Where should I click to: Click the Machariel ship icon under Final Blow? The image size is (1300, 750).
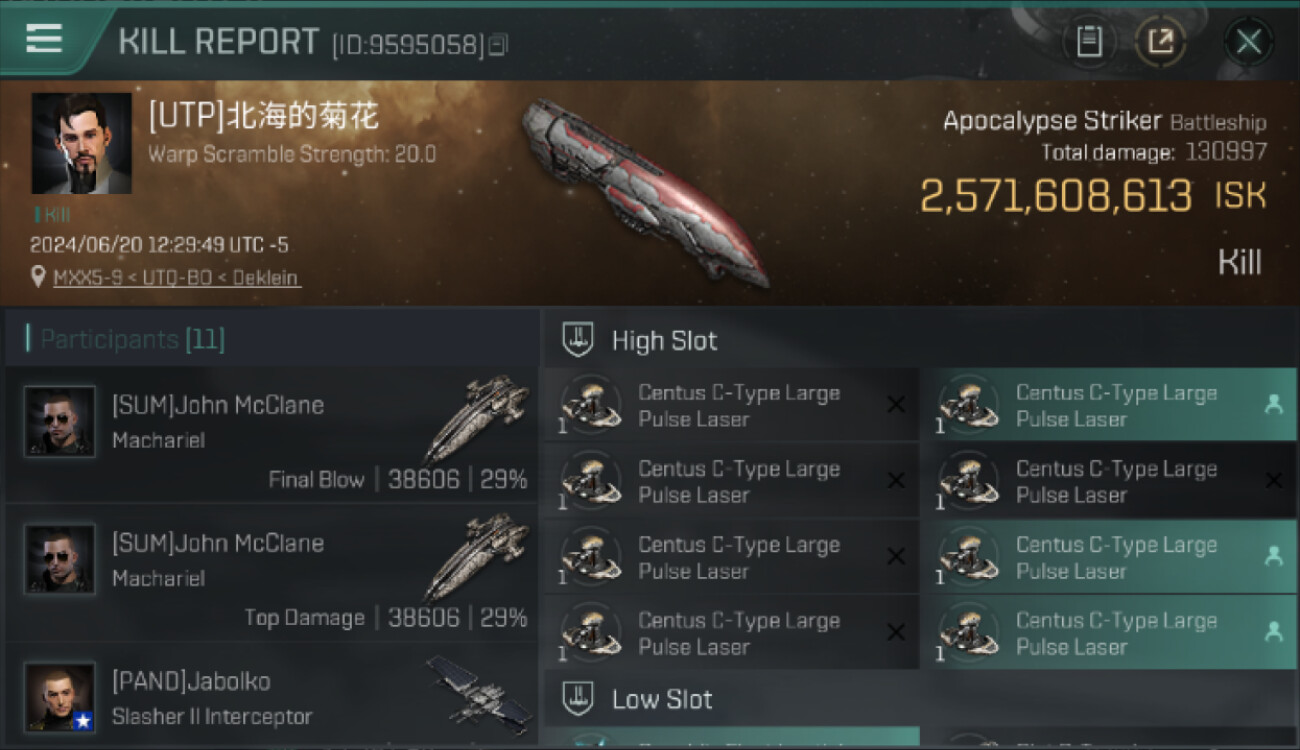point(478,417)
